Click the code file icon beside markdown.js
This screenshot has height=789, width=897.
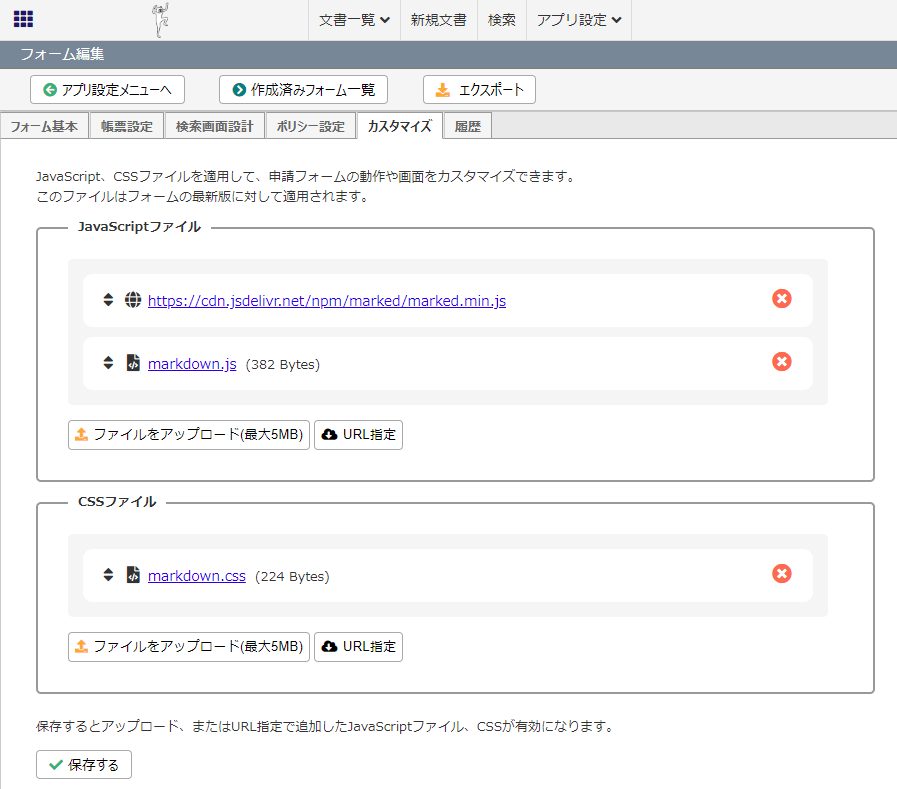(133, 363)
